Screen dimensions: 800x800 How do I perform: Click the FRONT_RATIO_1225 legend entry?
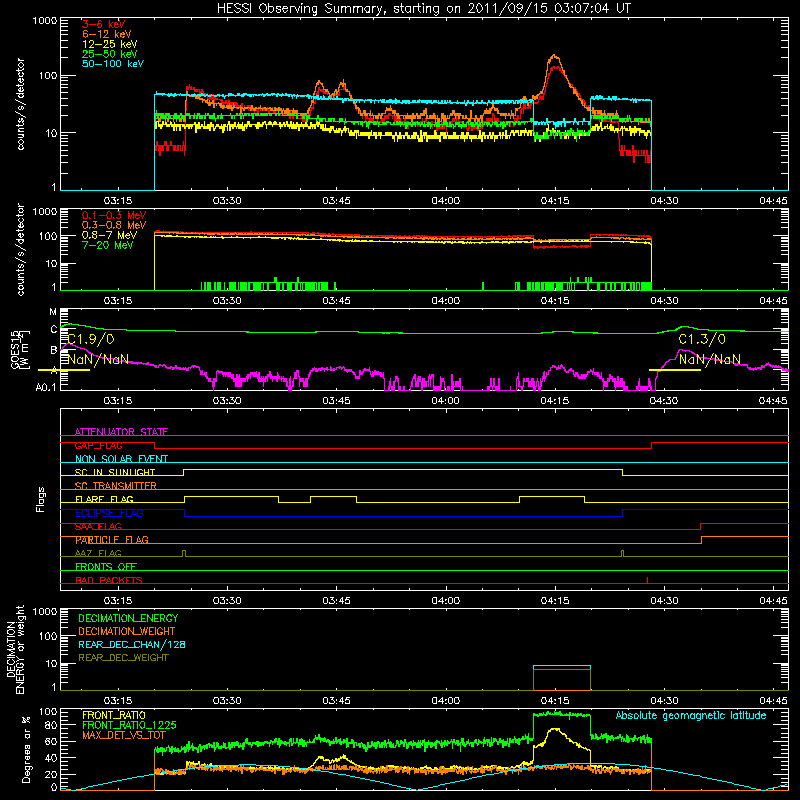[x=129, y=725]
